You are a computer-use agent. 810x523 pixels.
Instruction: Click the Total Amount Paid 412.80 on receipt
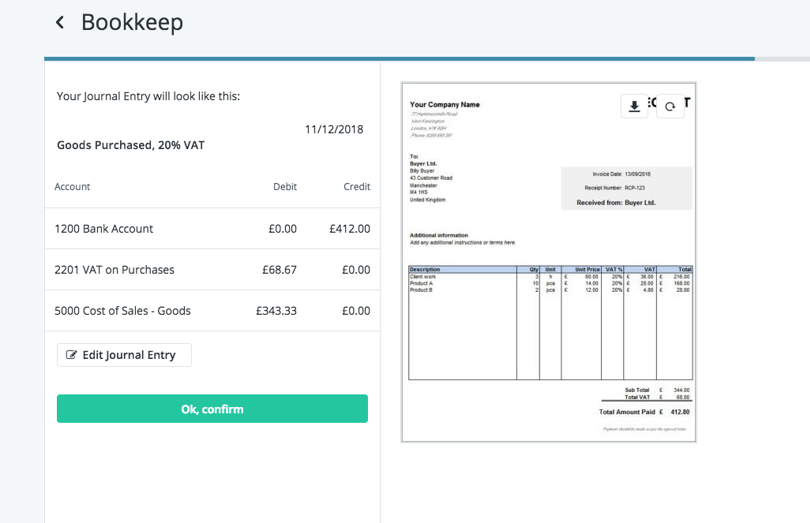pyautogui.click(x=644, y=412)
